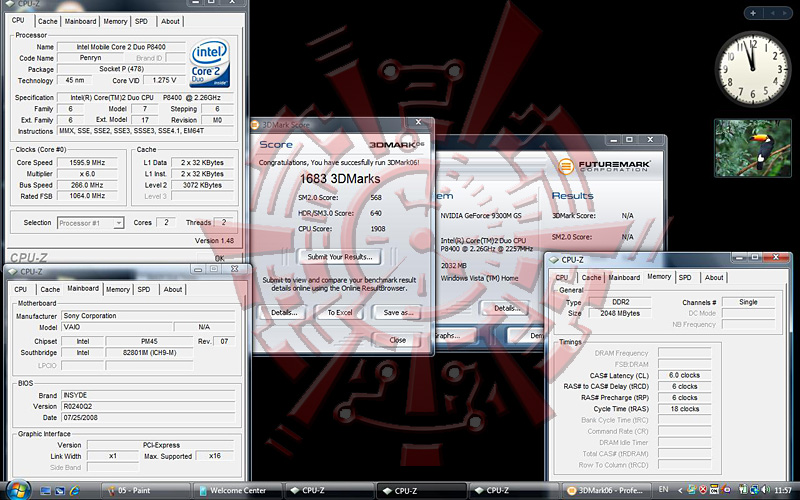
Task: Open the Windows Start orb
Action: 19,490
